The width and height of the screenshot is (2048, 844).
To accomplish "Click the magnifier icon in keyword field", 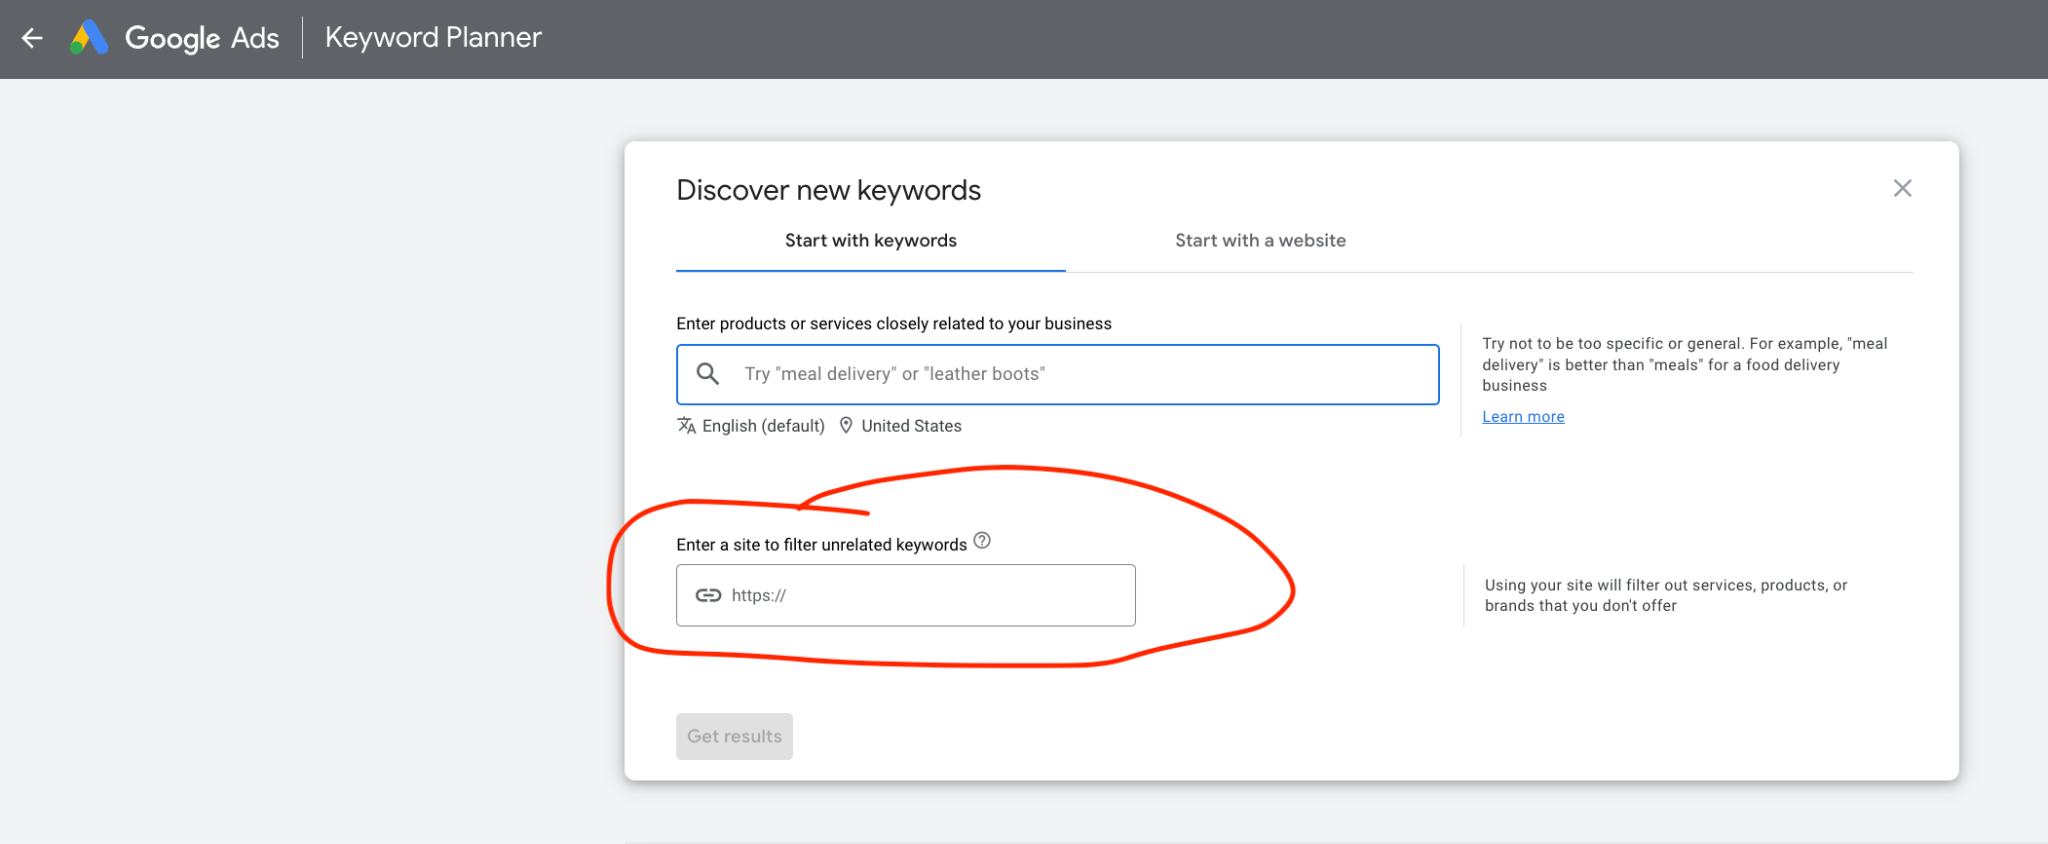I will [x=708, y=374].
